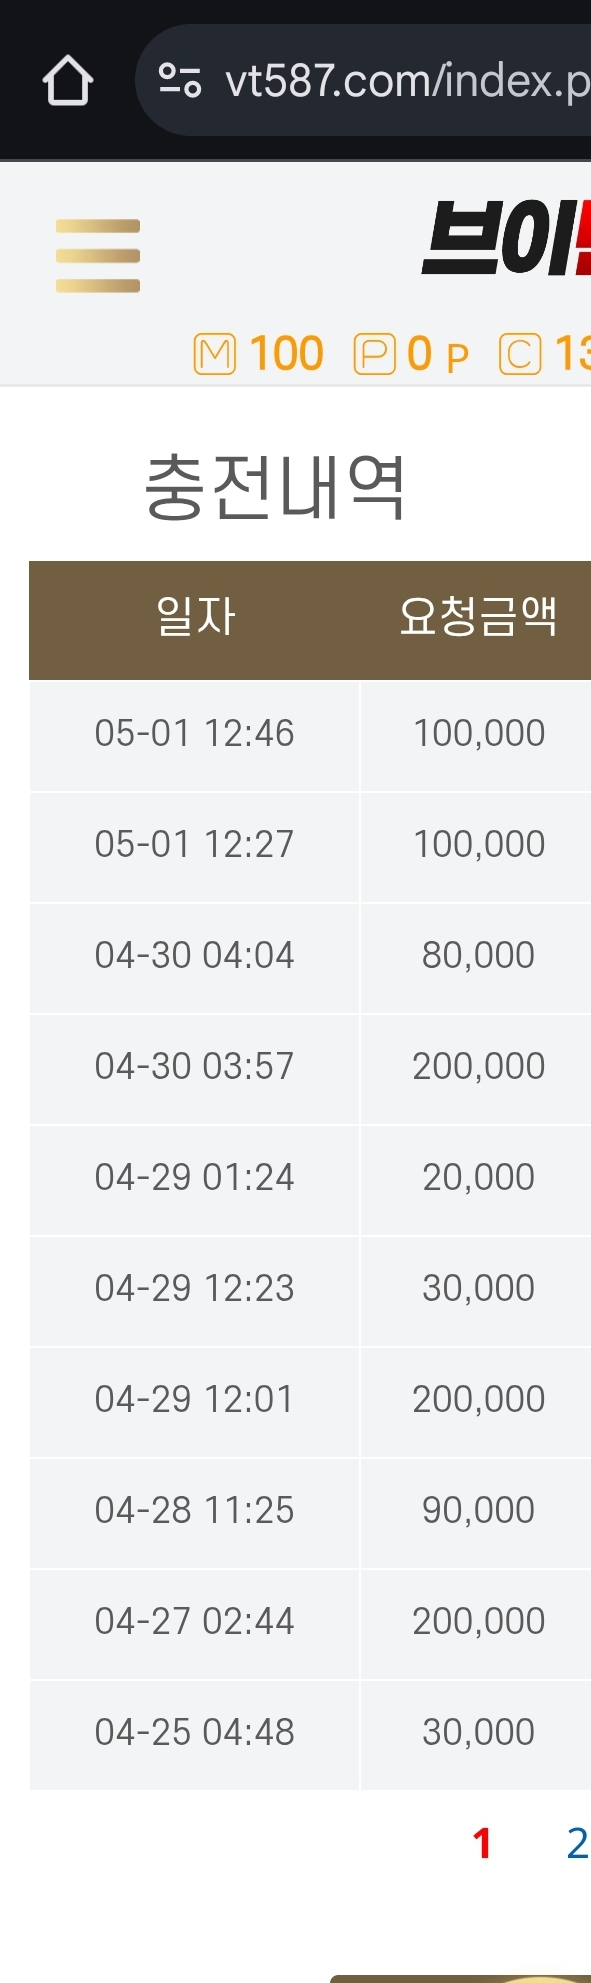Open the site info icon beside the URL
591x1983 pixels.
(x=180, y=80)
